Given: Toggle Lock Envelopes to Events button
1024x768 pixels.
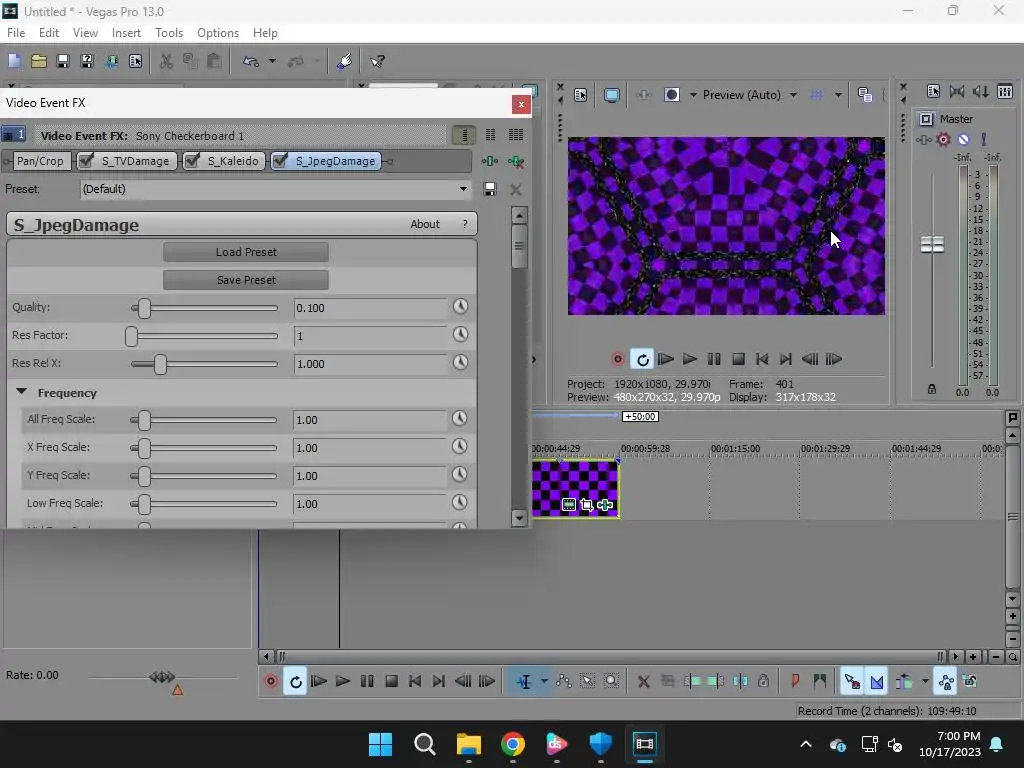Looking at the screenshot, I should coord(946,682).
